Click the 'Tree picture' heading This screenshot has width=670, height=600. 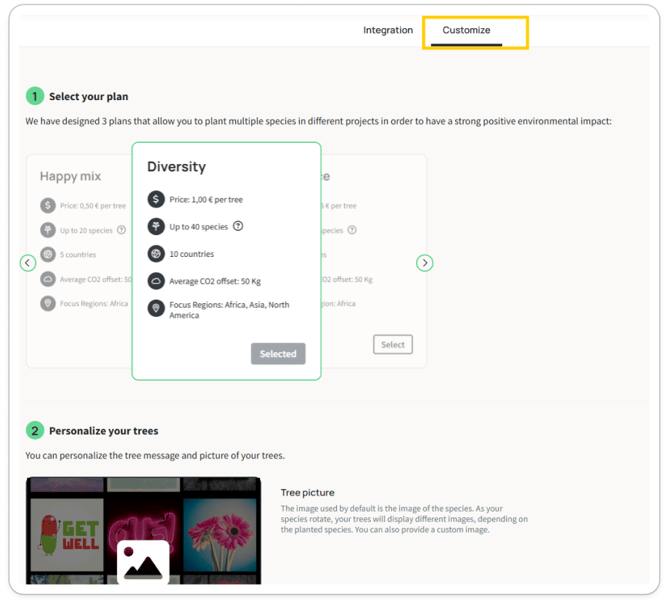point(307,493)
